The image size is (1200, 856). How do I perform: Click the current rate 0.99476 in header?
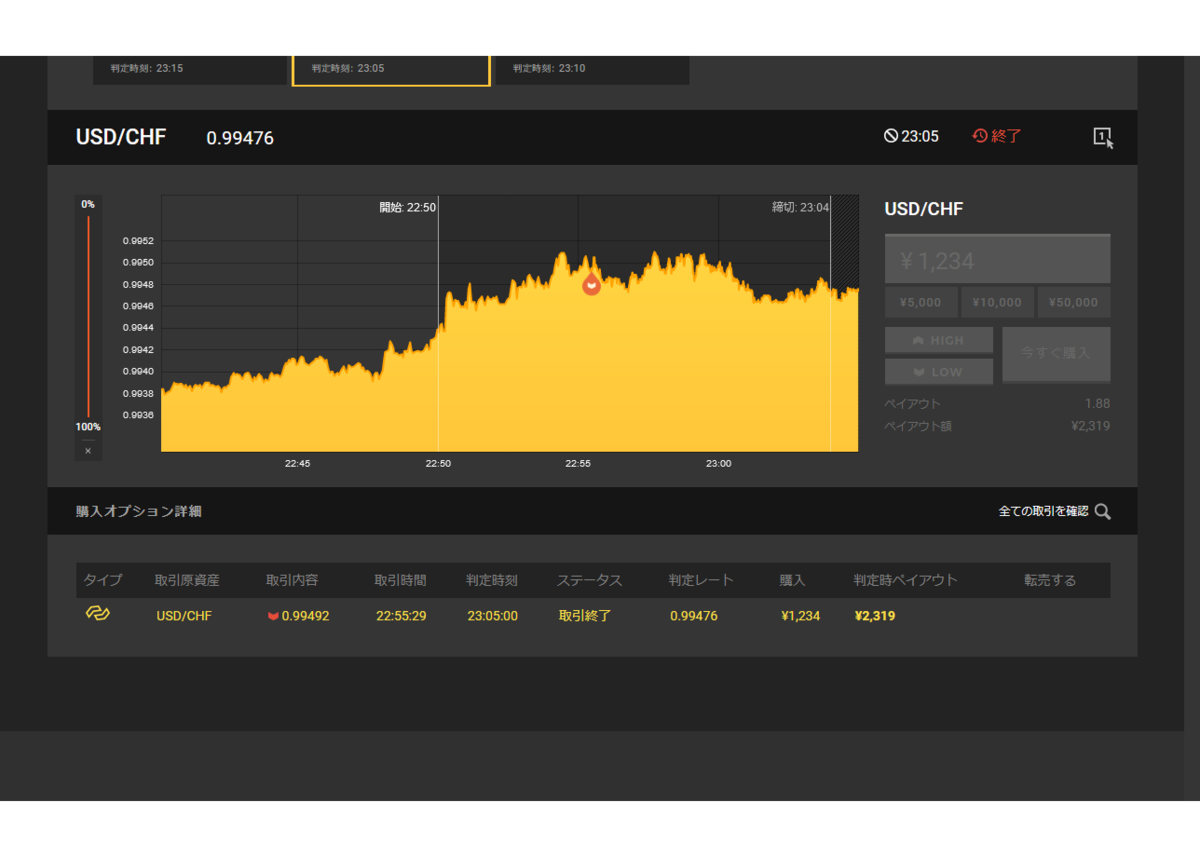(x=240, y=138)
